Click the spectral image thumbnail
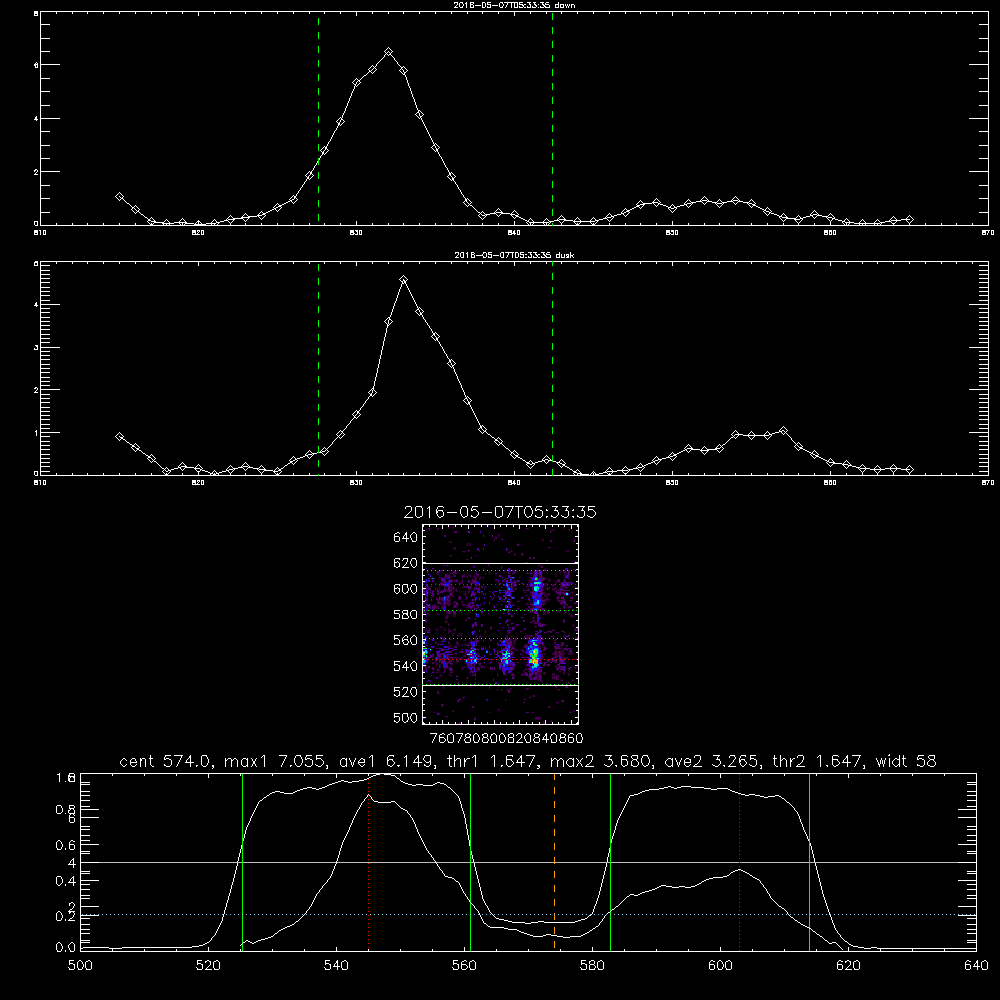Viewport: 1000px width, 1000px height. coord(501,624)
